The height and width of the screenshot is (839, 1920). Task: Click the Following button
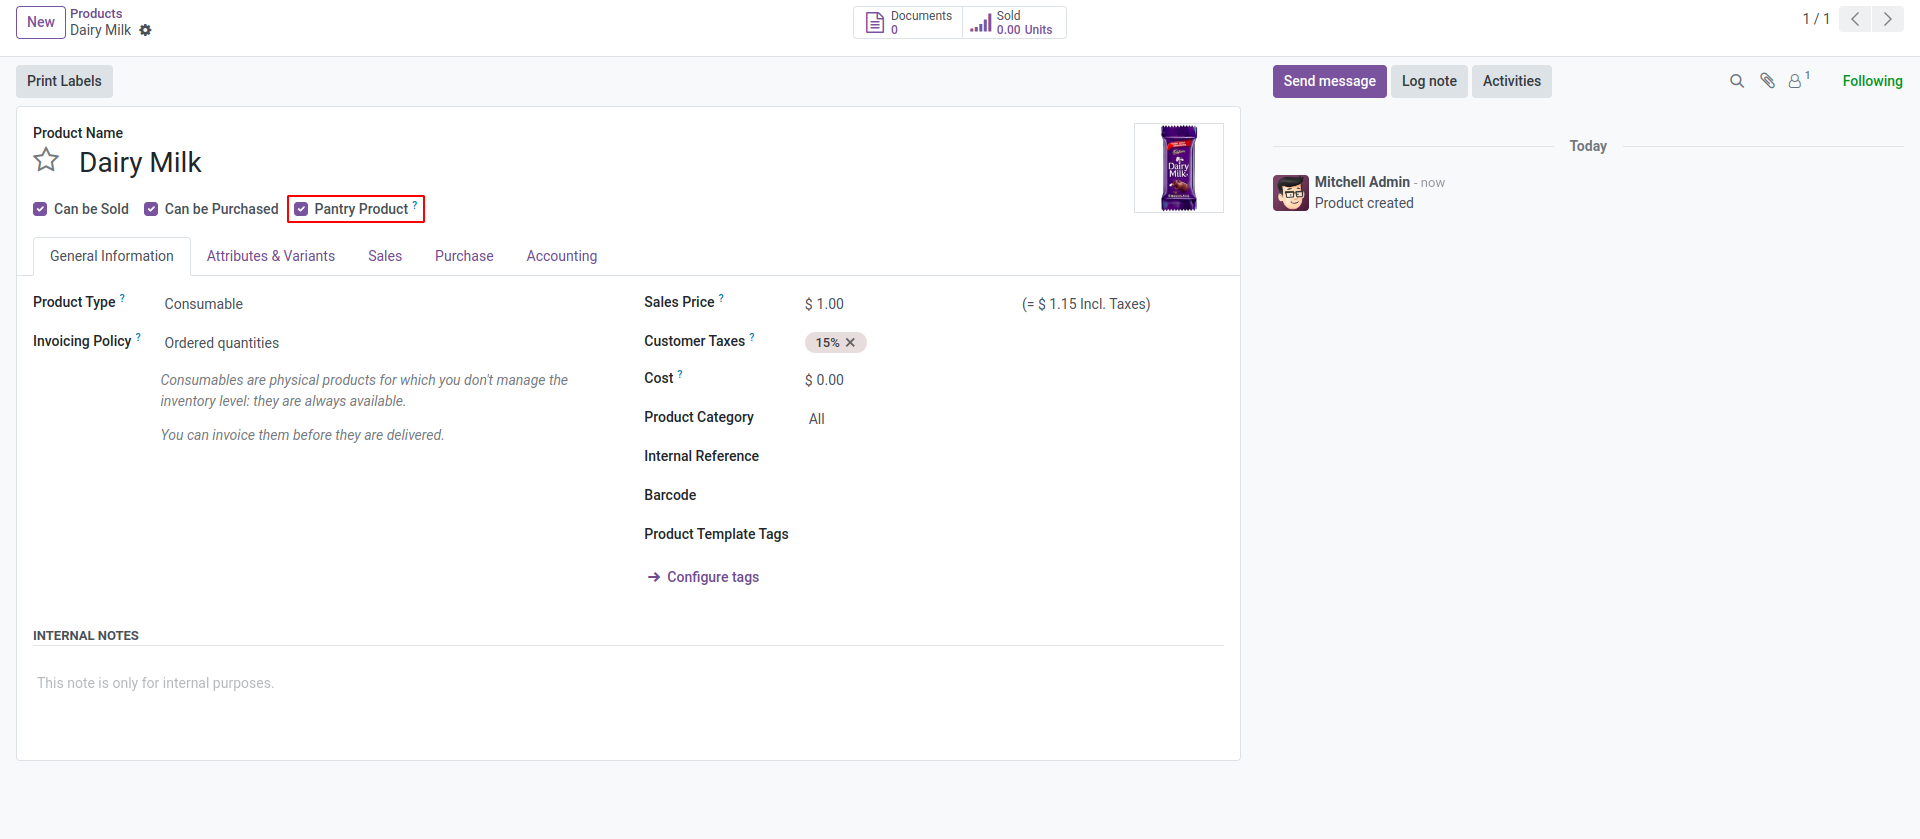1872,81
